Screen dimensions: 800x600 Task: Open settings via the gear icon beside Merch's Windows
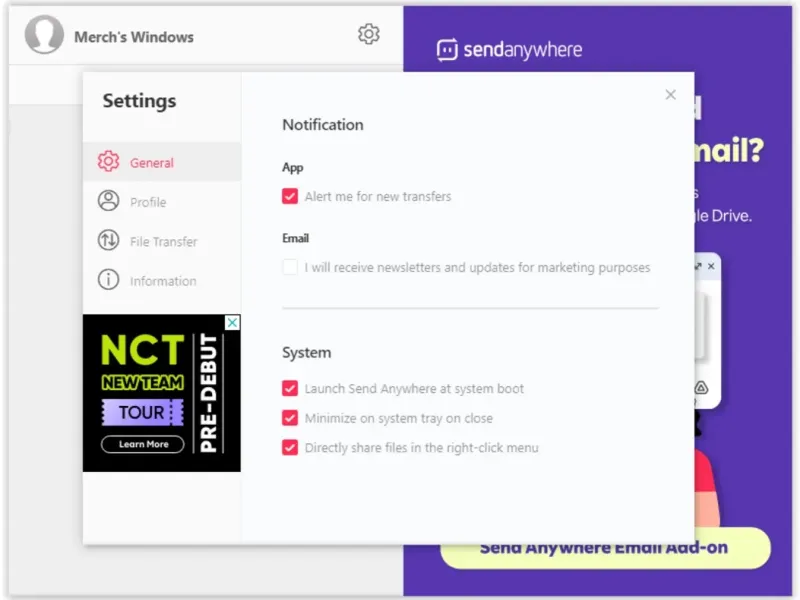368,34
